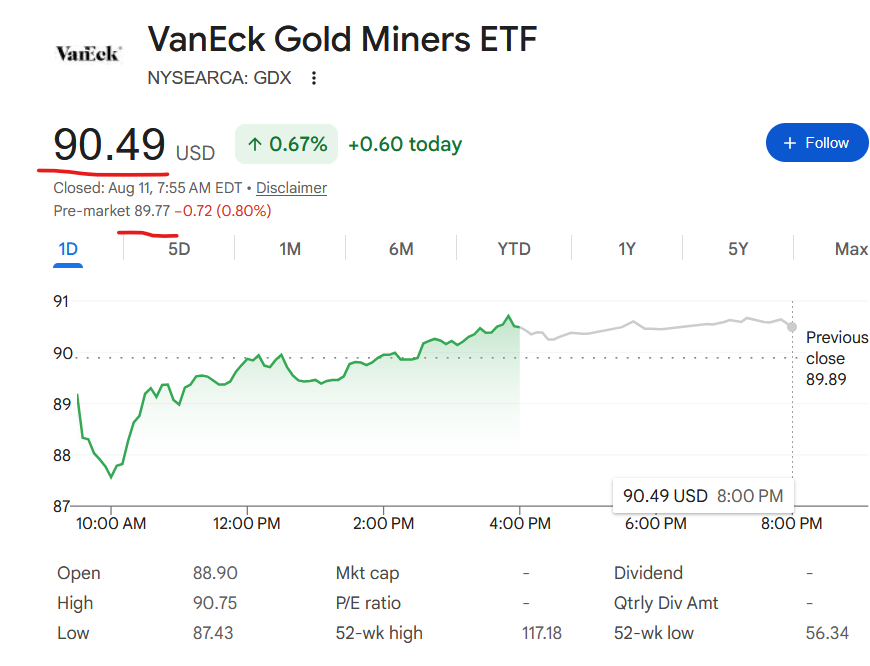Click the VanEck logo

pyautogui.click(x=88, y=54)
